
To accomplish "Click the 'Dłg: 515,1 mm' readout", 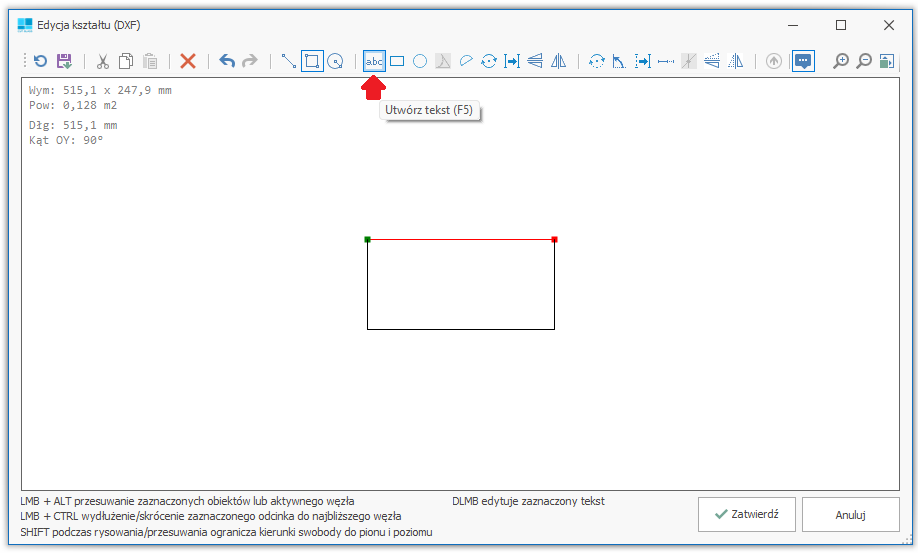I will pos(73,125).
